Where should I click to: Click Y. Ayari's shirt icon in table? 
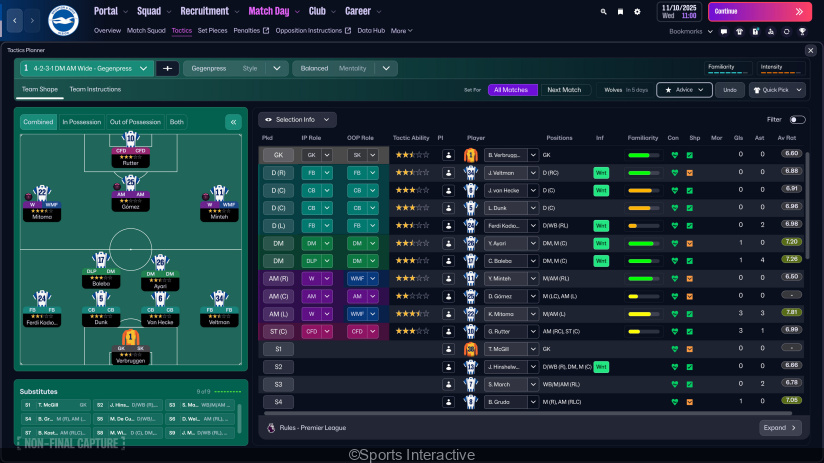point(471,243)
